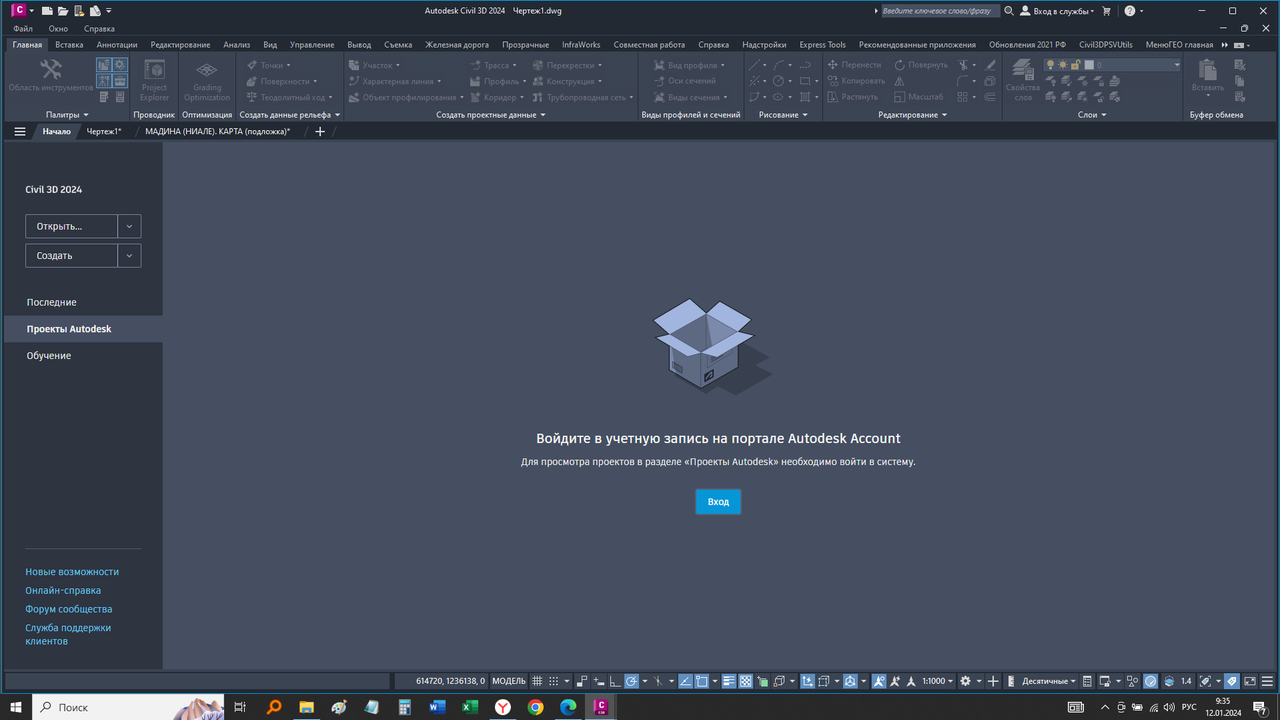The height and width of the screenshot is (720, 1280).
Task: Switch to the Чертеж1* drawing tab
Action: (x=104, y=131)
